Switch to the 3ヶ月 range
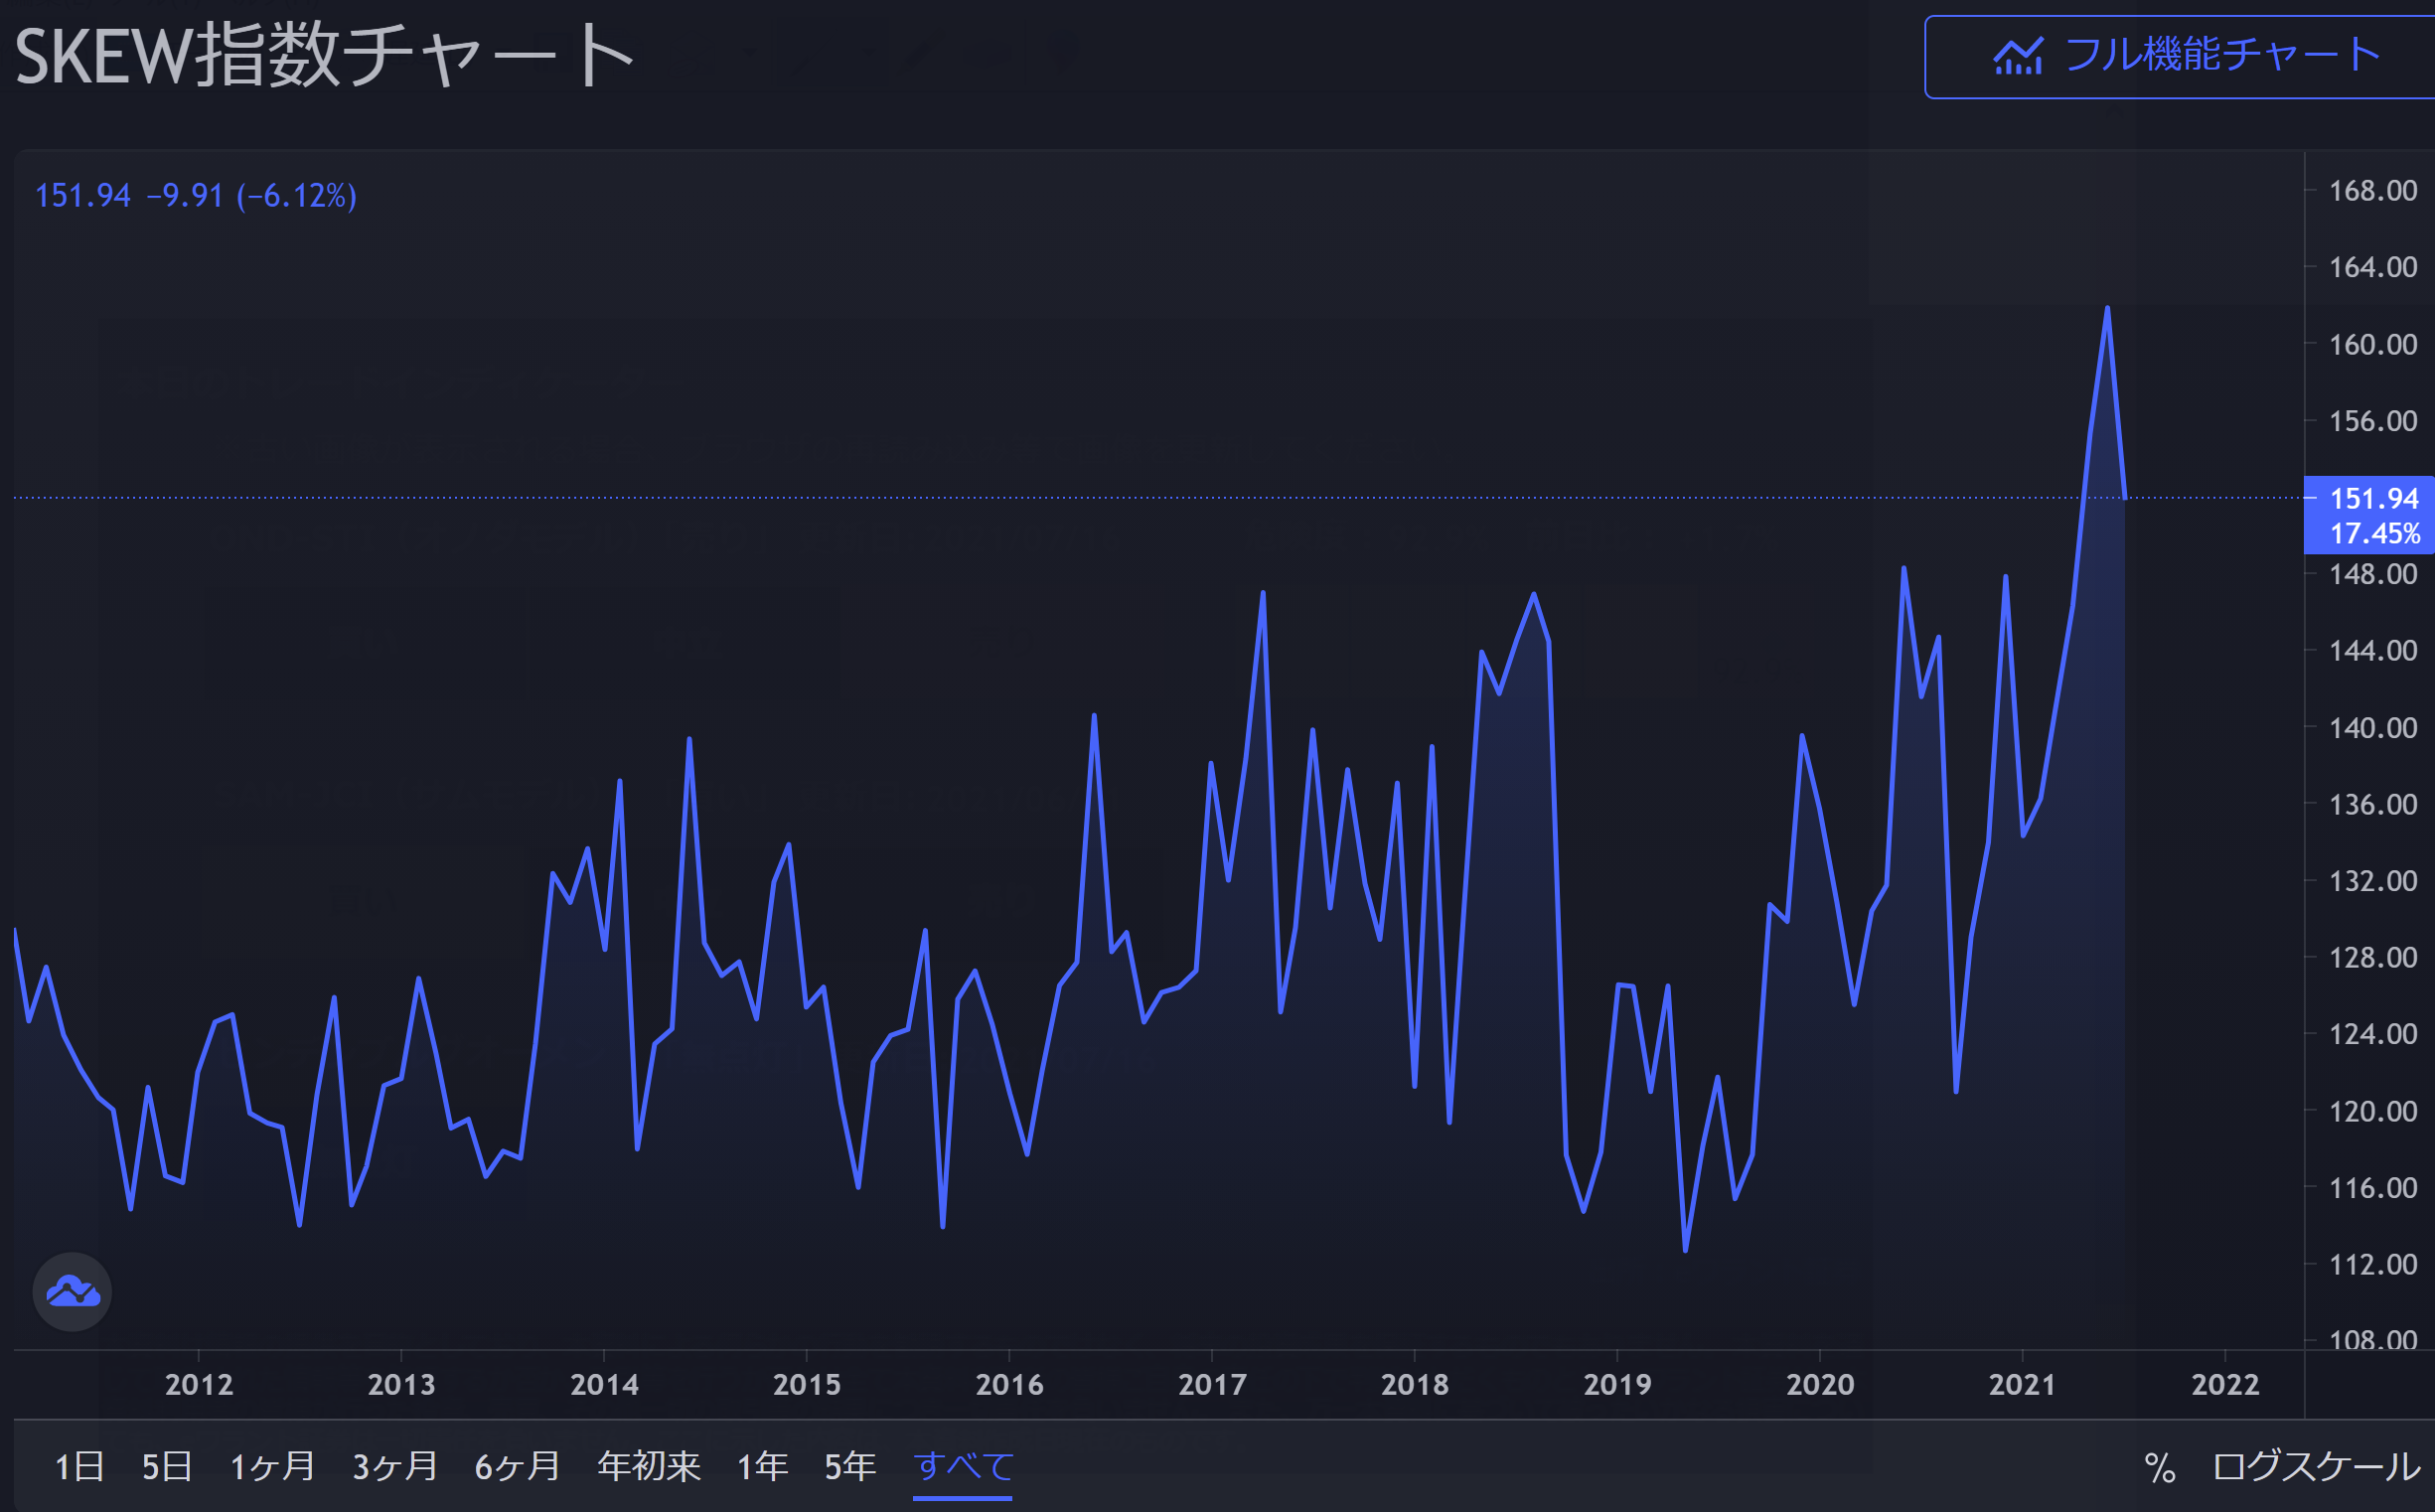The width and height of the screenshot is (2435, 1512). pos(395,1467)
